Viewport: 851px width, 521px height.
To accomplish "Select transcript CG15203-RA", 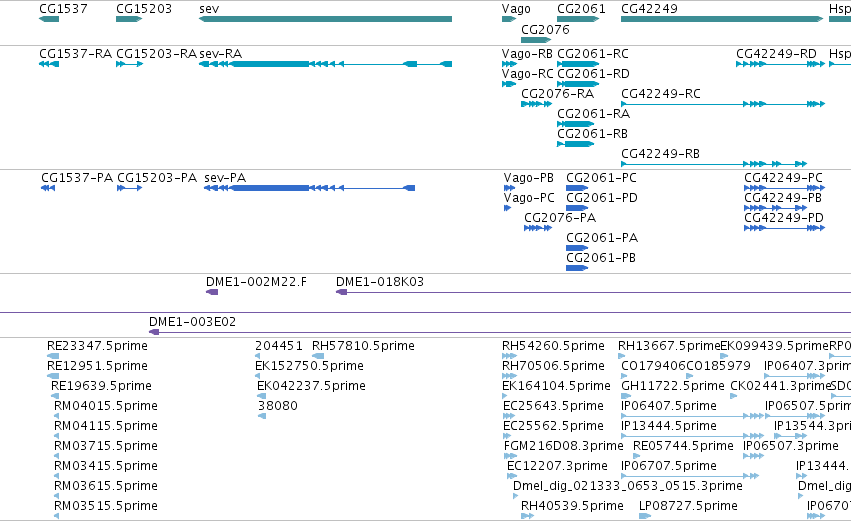I will (129, 64).
